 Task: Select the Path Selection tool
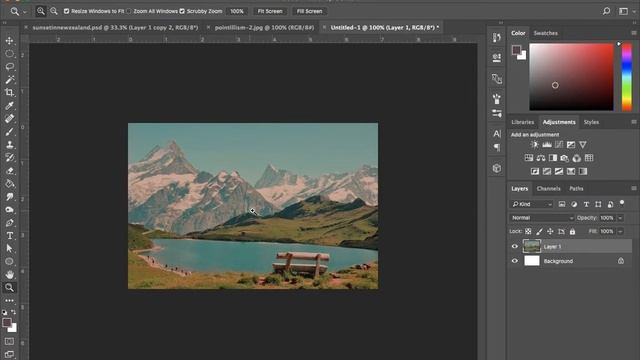[9, 249]
